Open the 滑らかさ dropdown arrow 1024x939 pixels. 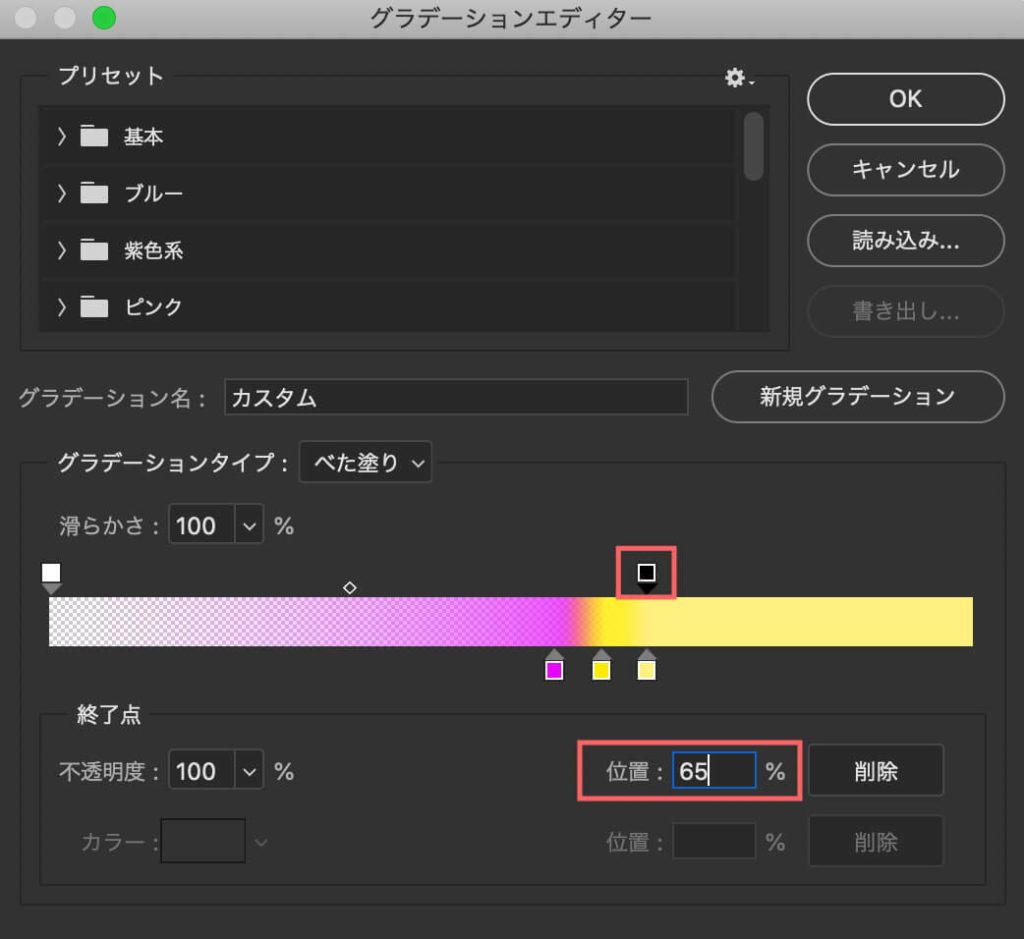pyautogui.click(x=249, y=525)
